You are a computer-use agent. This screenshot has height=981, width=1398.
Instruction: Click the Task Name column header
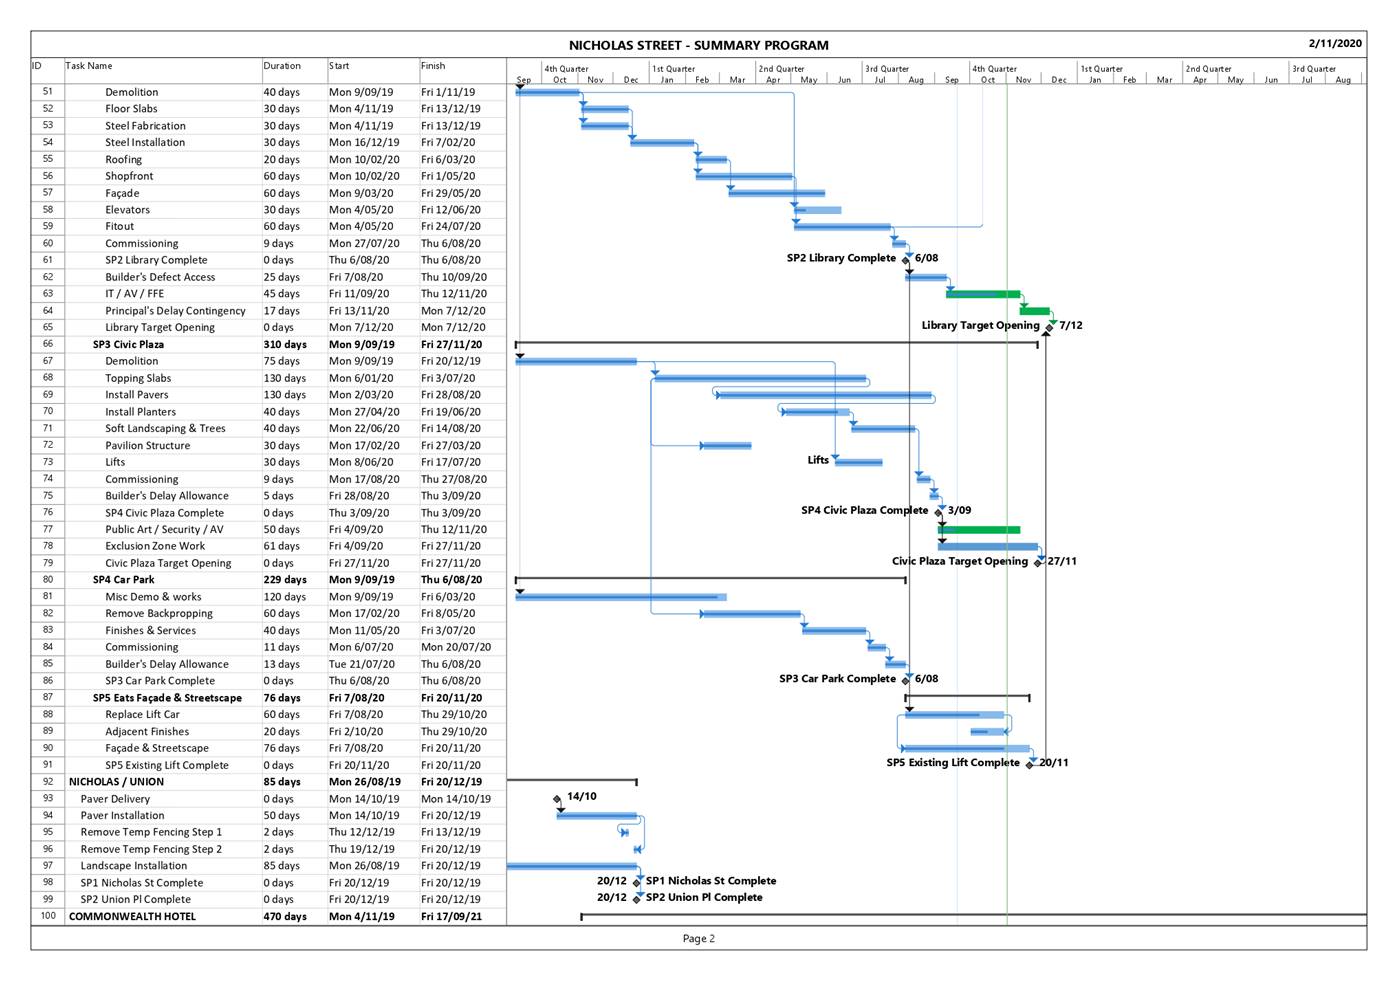coord(89,66)
